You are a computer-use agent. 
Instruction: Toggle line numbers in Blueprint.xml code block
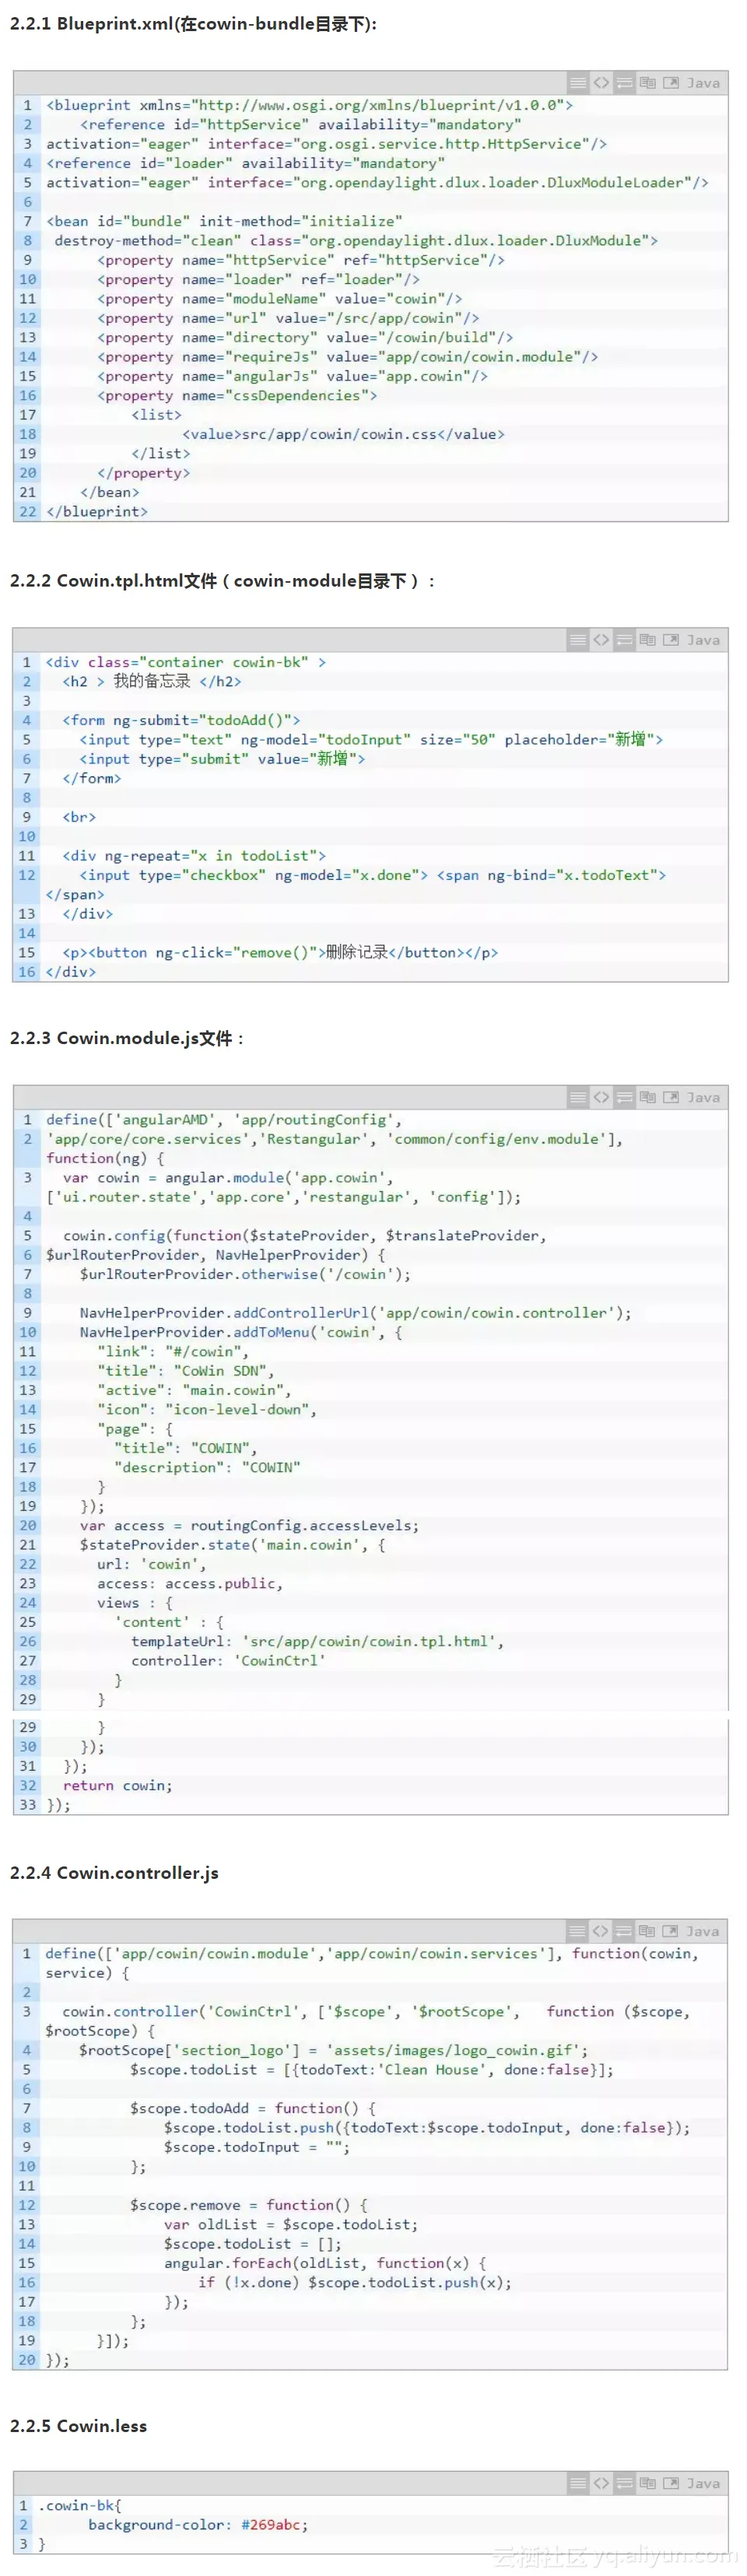coord(578,83)
